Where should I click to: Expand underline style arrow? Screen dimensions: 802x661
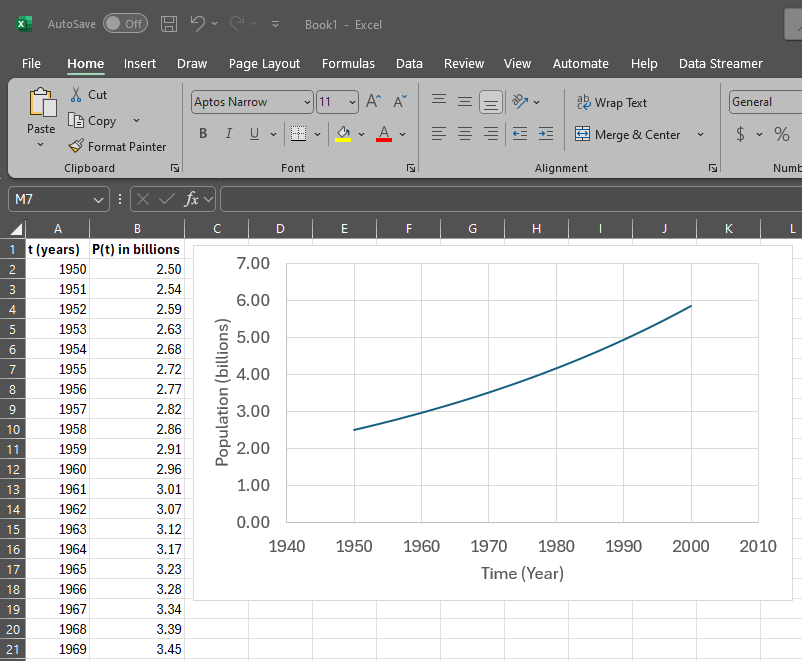[273, 134]
